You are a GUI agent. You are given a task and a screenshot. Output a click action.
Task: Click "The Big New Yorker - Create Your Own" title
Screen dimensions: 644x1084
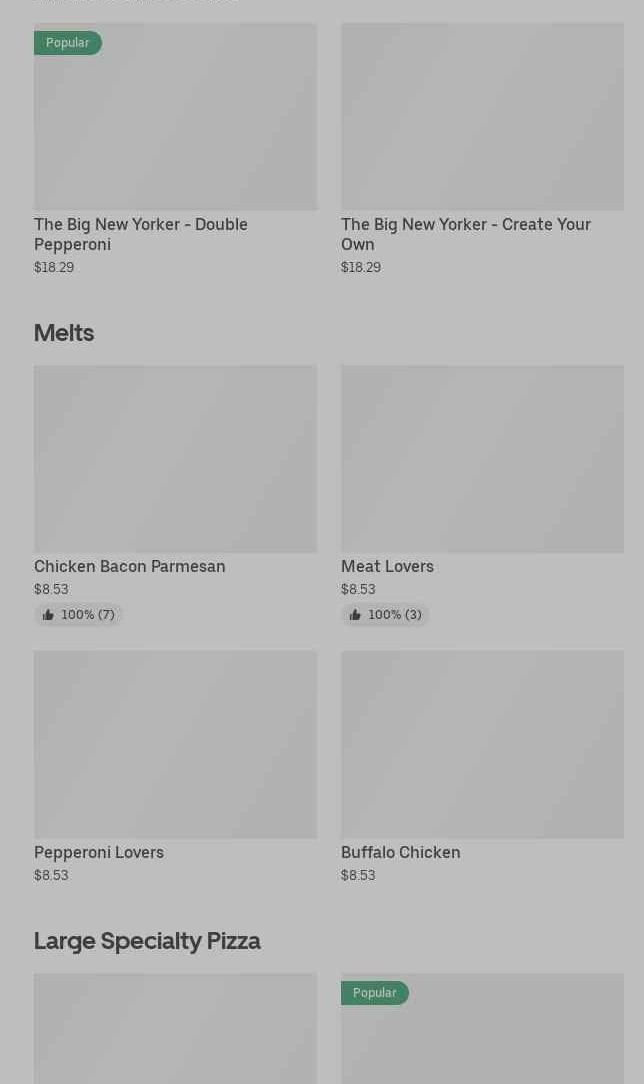click(x=466, y=234)
